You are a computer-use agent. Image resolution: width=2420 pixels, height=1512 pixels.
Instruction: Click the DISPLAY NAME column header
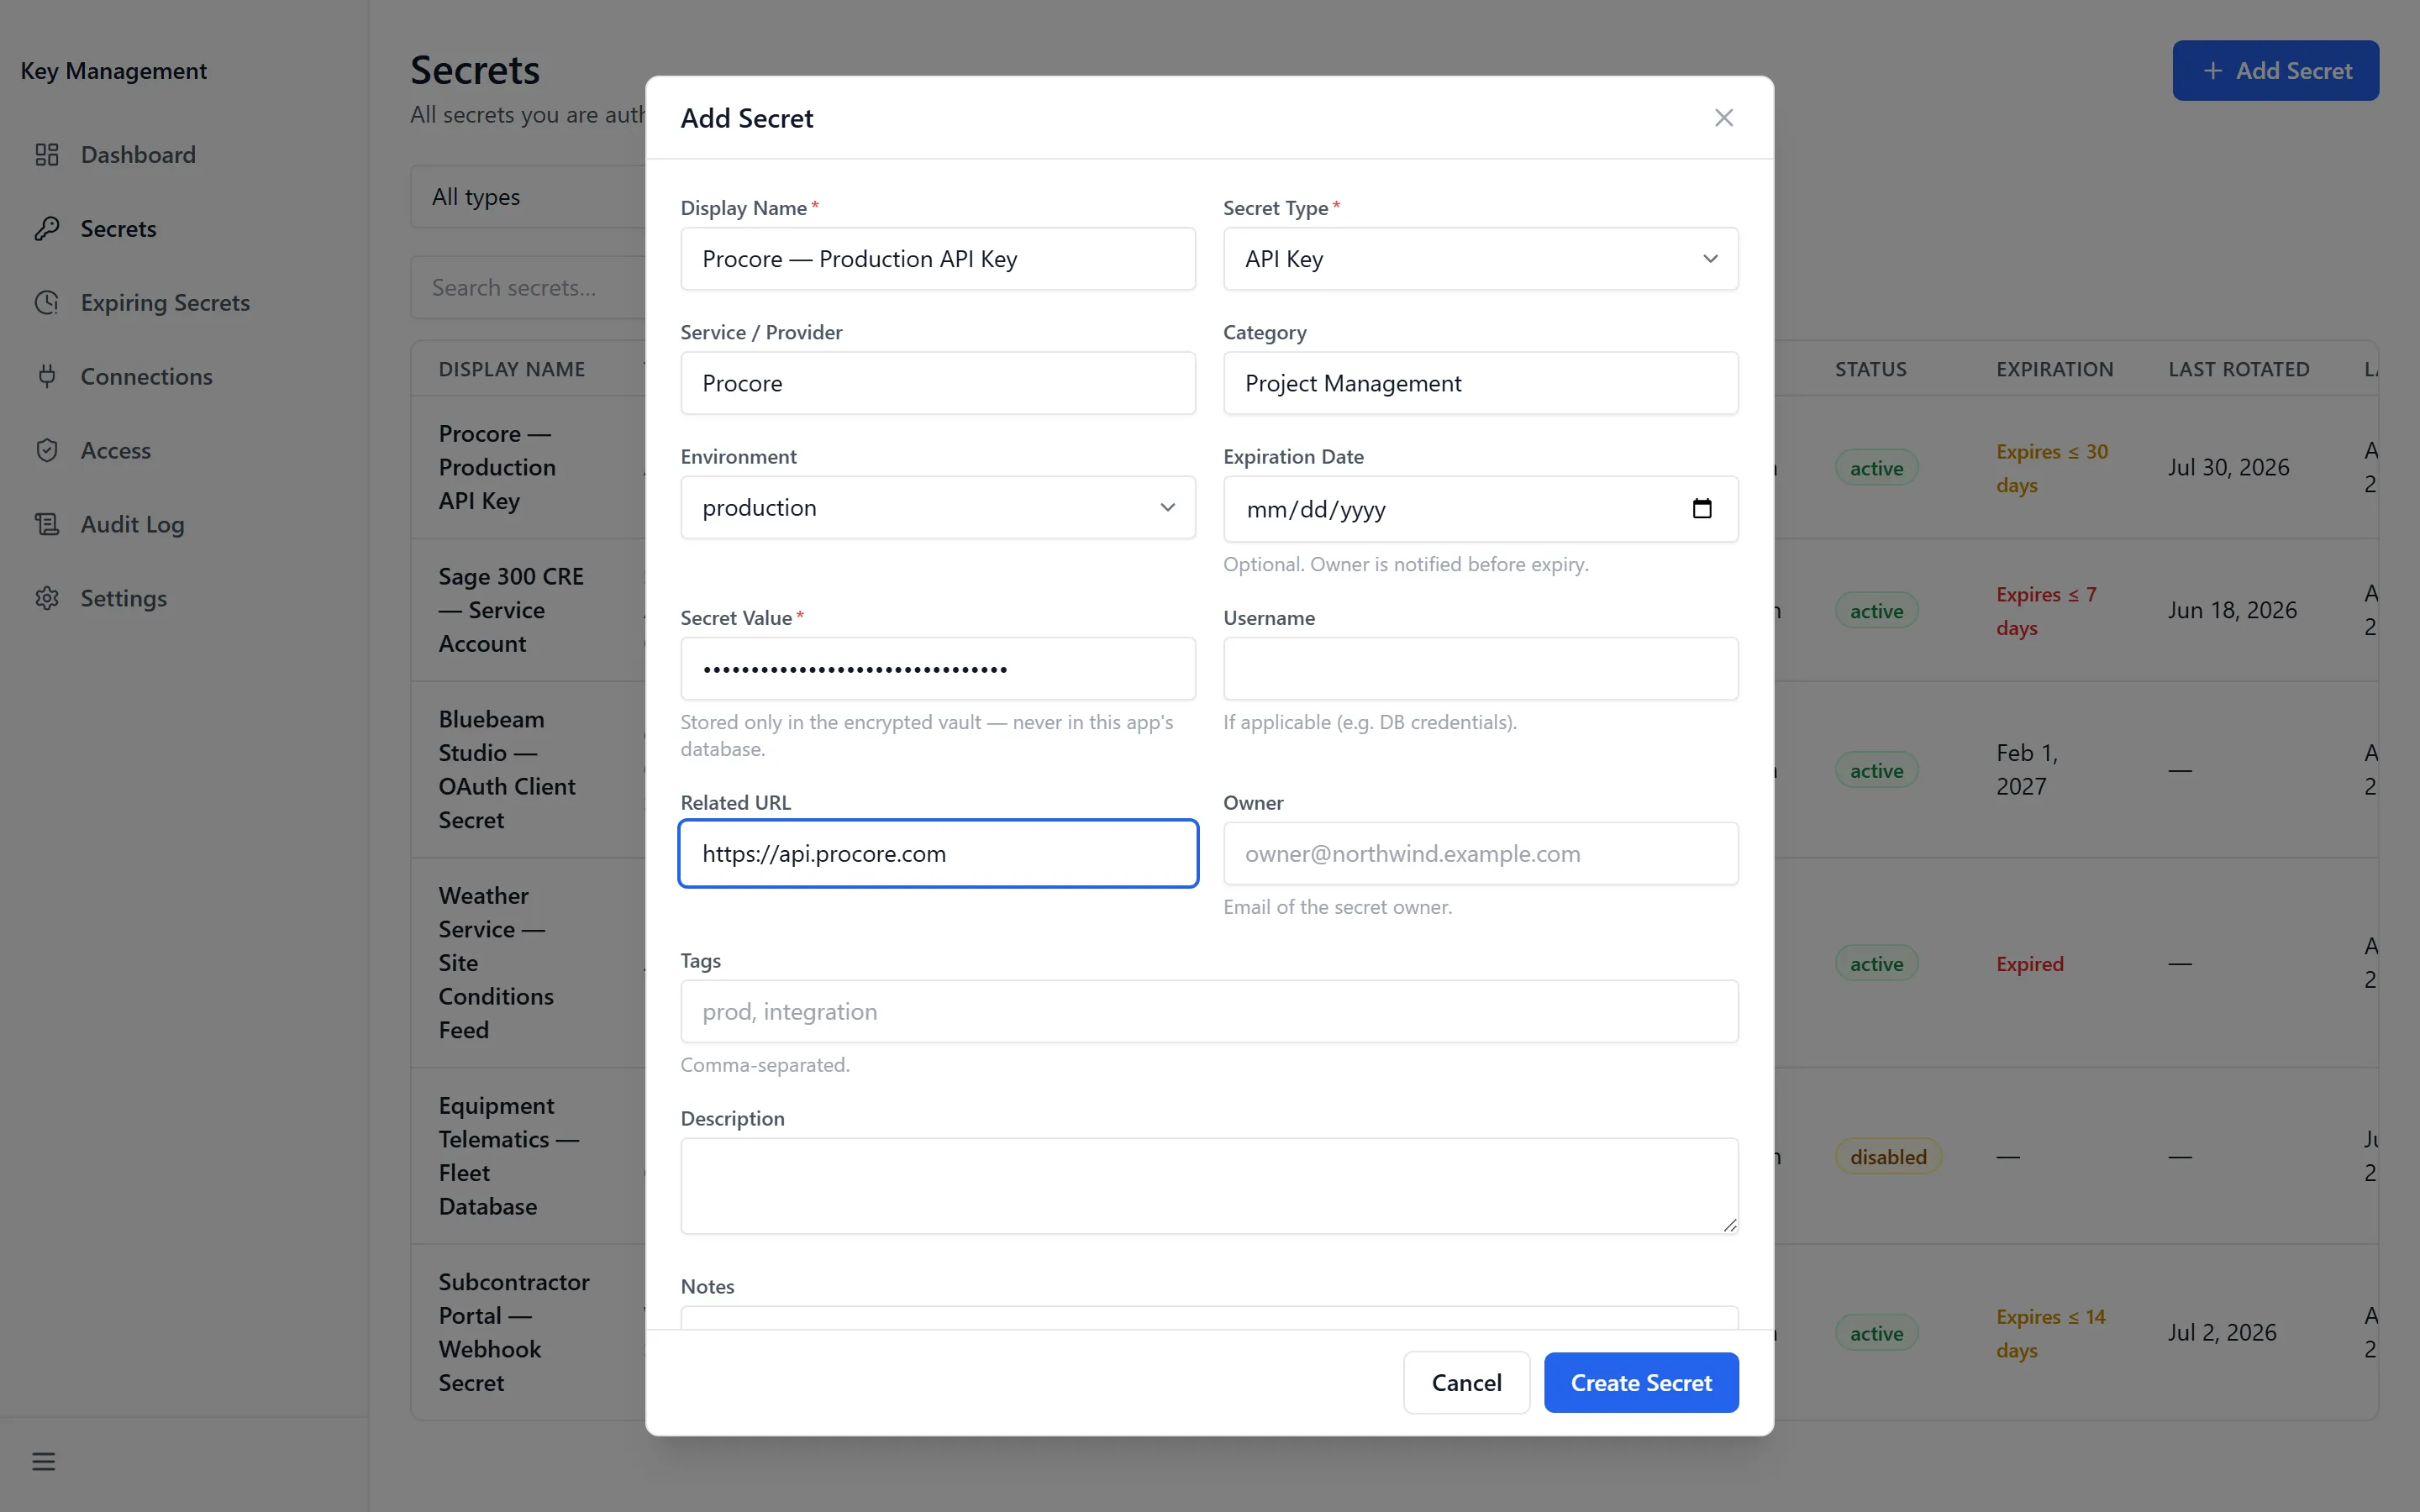(x=511, y=369)
